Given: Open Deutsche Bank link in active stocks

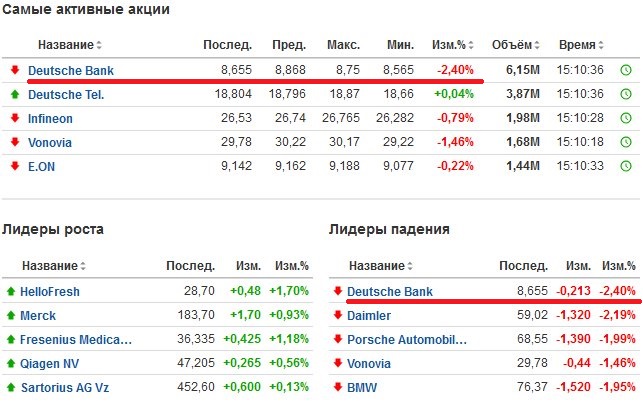Looking at the screenshot, I should (71, 71).
